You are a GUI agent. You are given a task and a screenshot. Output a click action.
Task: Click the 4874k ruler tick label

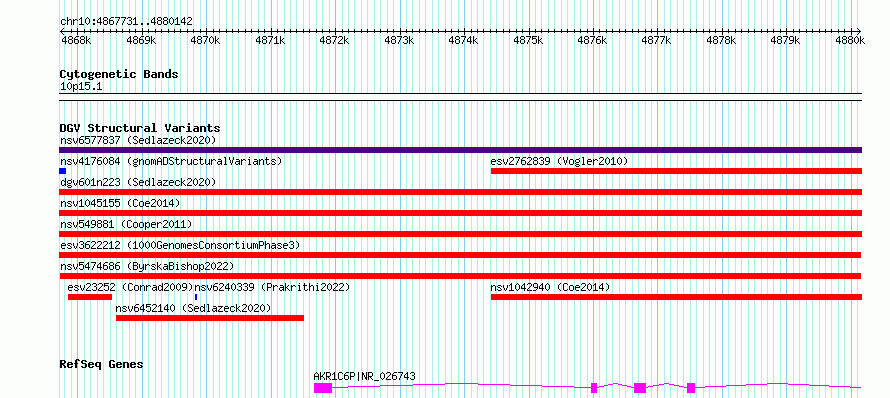[x=463, y=40]
